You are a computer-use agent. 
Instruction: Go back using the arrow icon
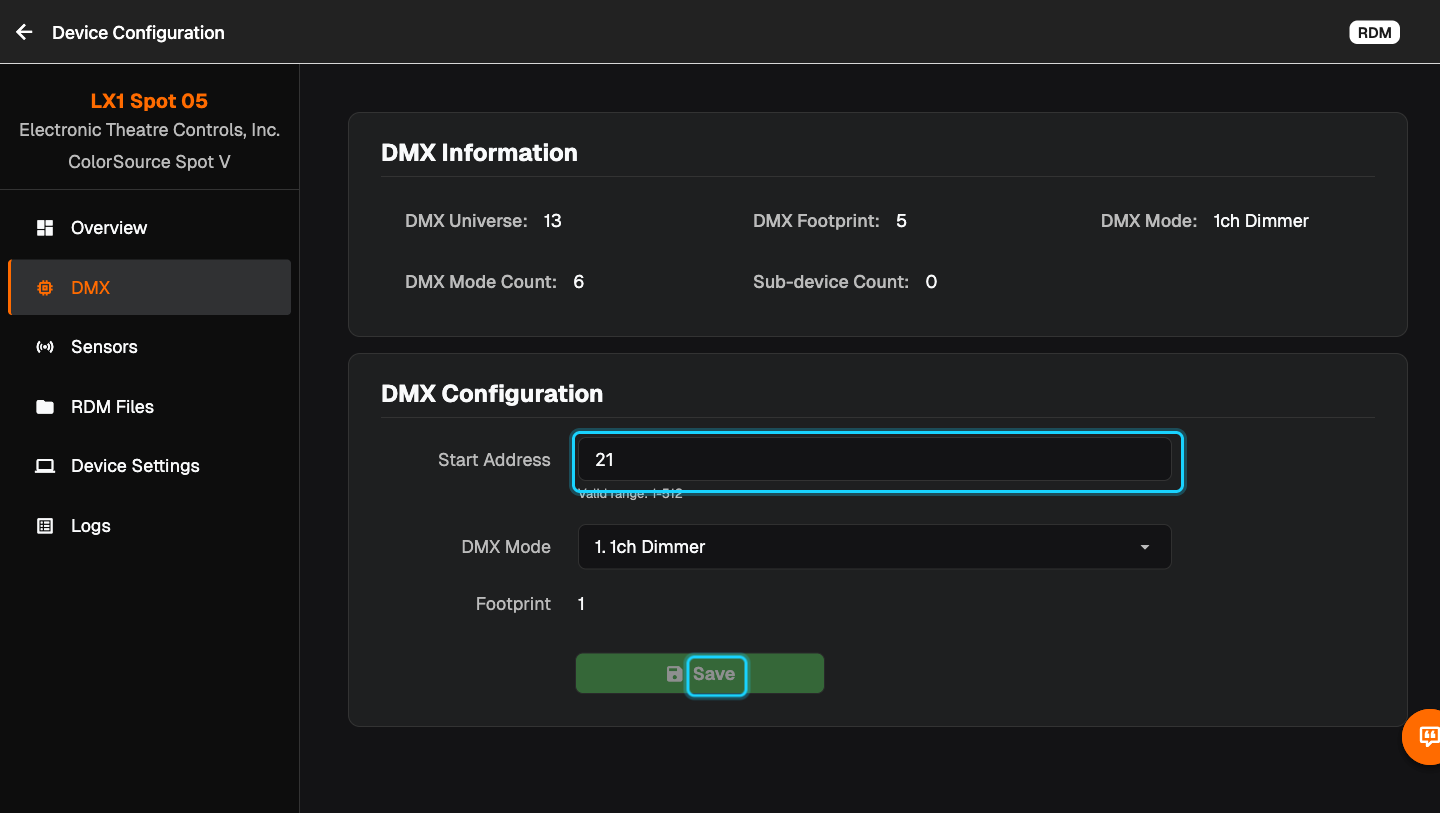coord(25,32)
